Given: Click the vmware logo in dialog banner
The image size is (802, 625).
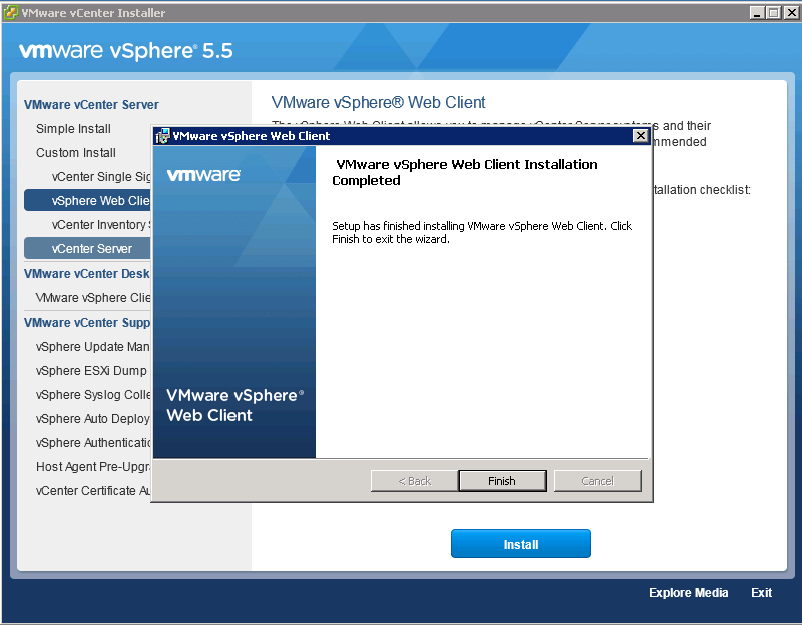Looking at the screenshot, I should point(204,175).
